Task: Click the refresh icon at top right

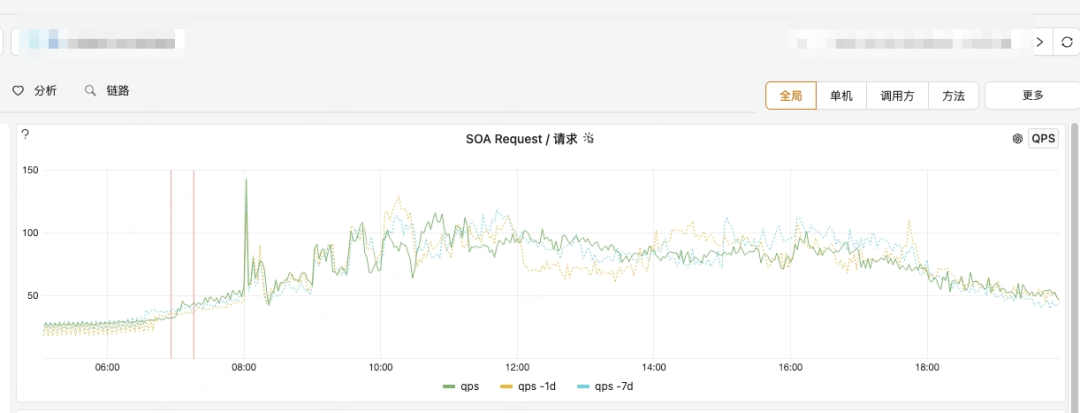Action: [1066, 42]
